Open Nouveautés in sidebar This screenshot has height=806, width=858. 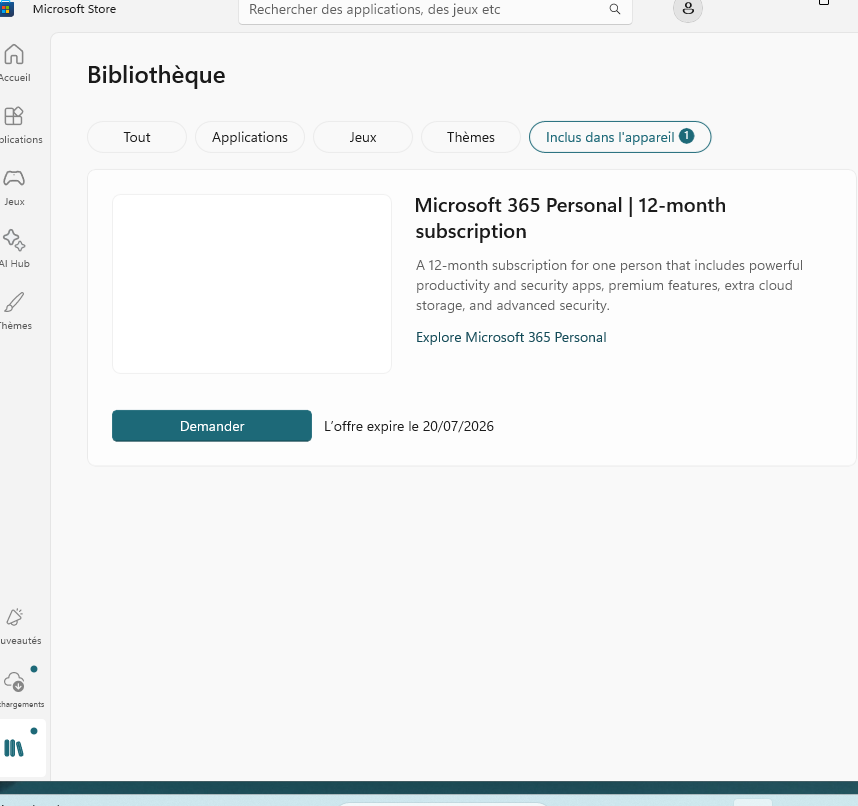(14, 625)
